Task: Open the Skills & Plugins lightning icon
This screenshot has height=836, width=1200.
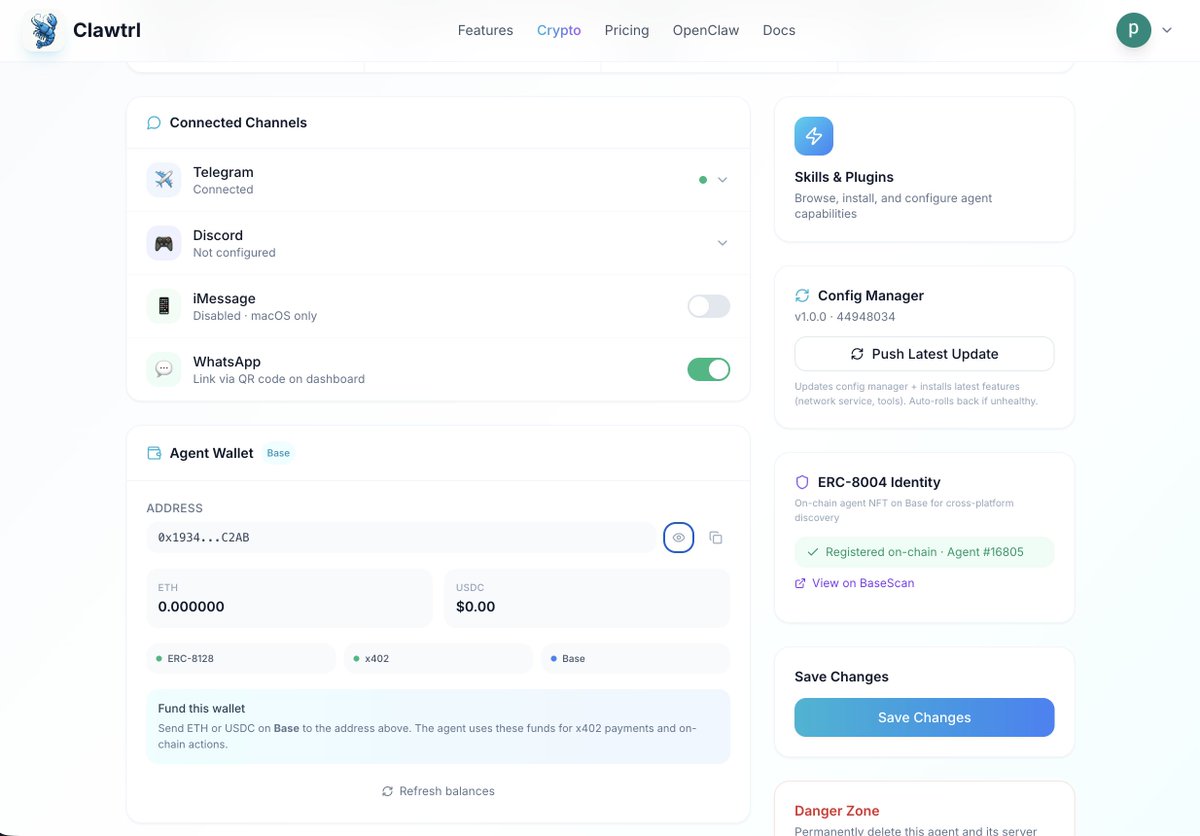Action: click(x=814, y=136)
